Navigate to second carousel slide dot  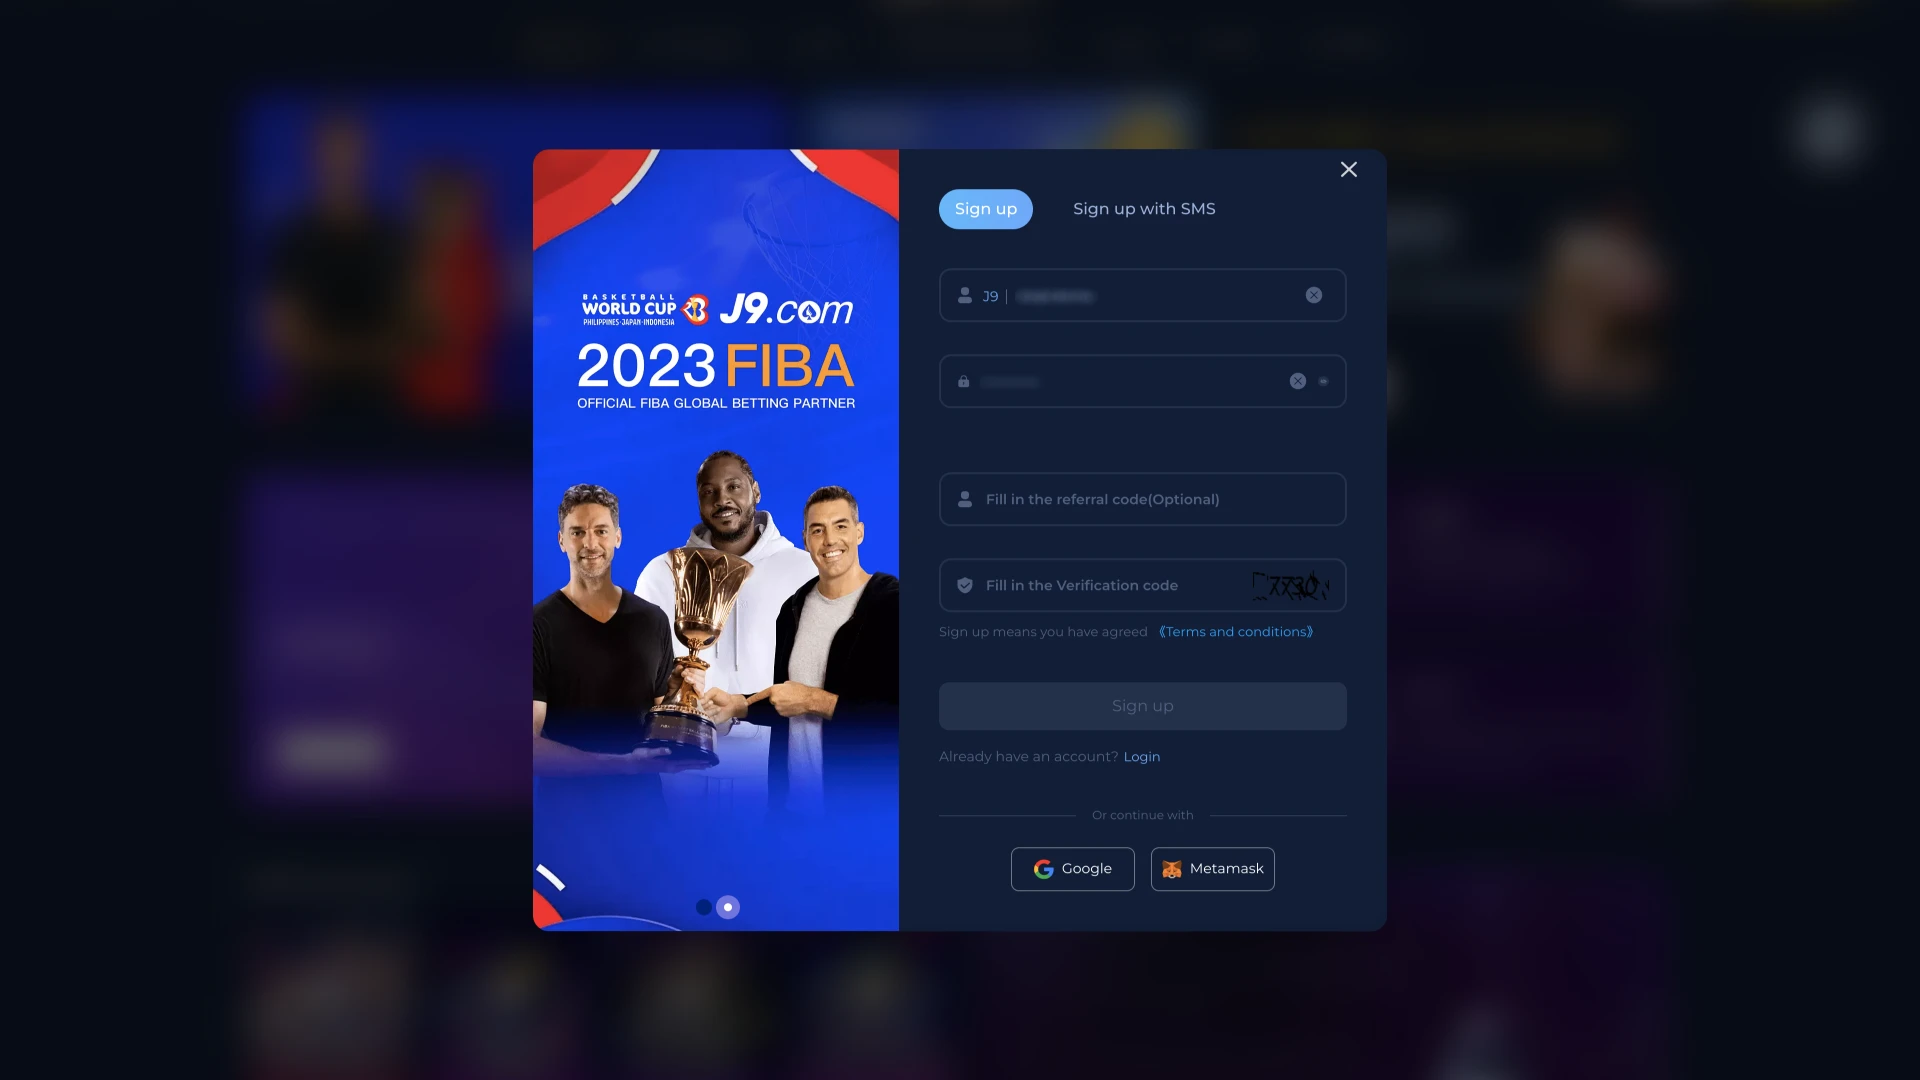(729, 906)
